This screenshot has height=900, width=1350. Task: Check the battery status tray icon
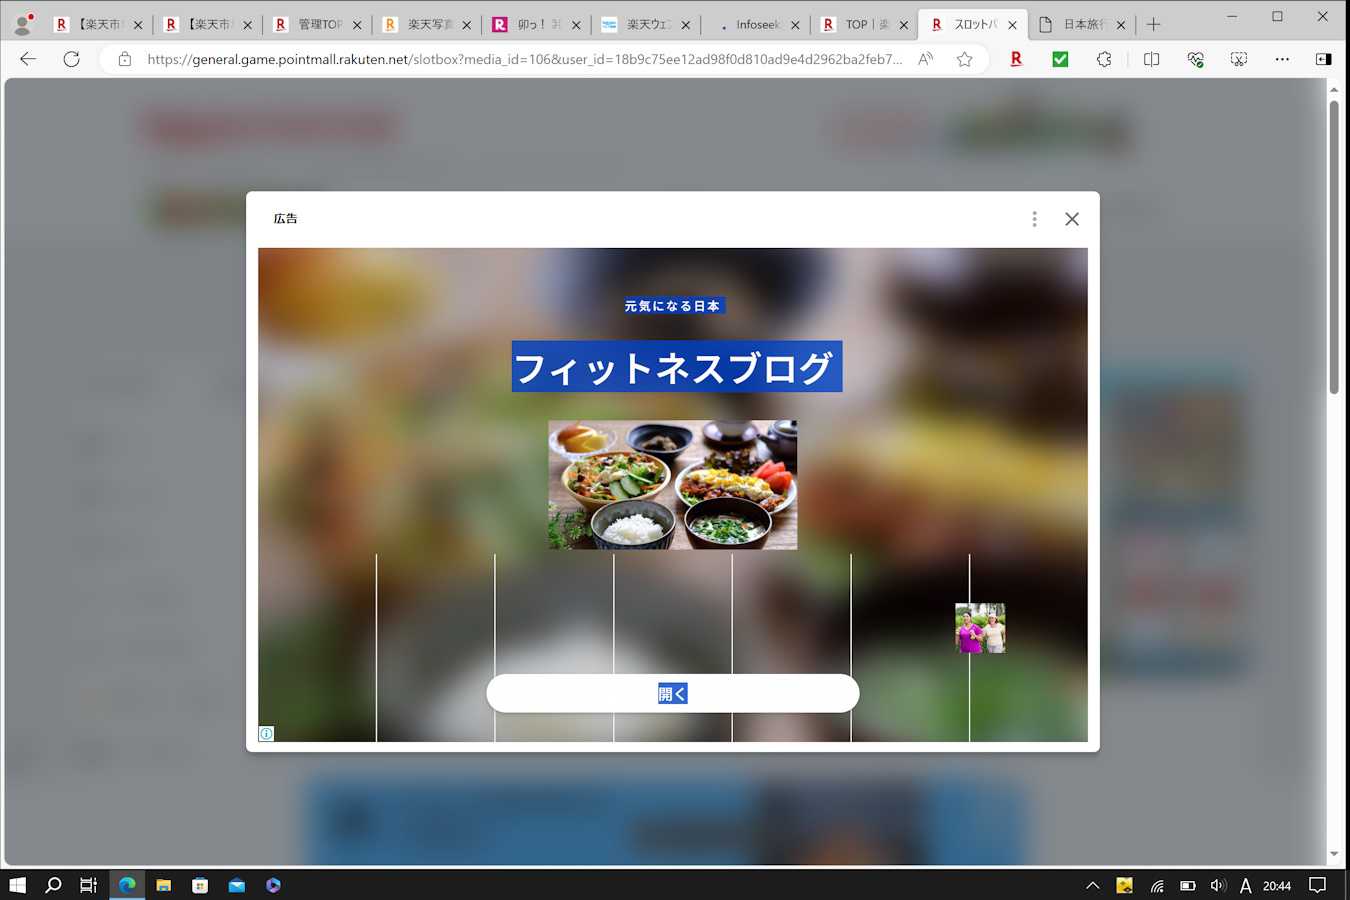(1187, 885)
